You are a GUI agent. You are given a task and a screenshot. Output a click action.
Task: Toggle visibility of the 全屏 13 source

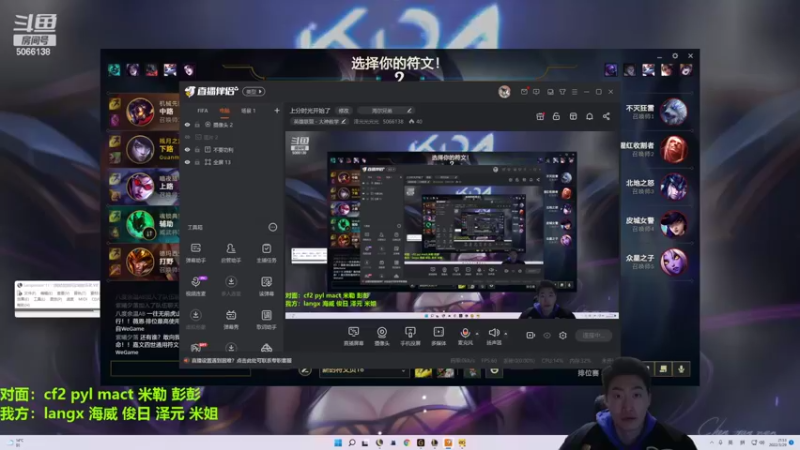click(x=187, y=162)
